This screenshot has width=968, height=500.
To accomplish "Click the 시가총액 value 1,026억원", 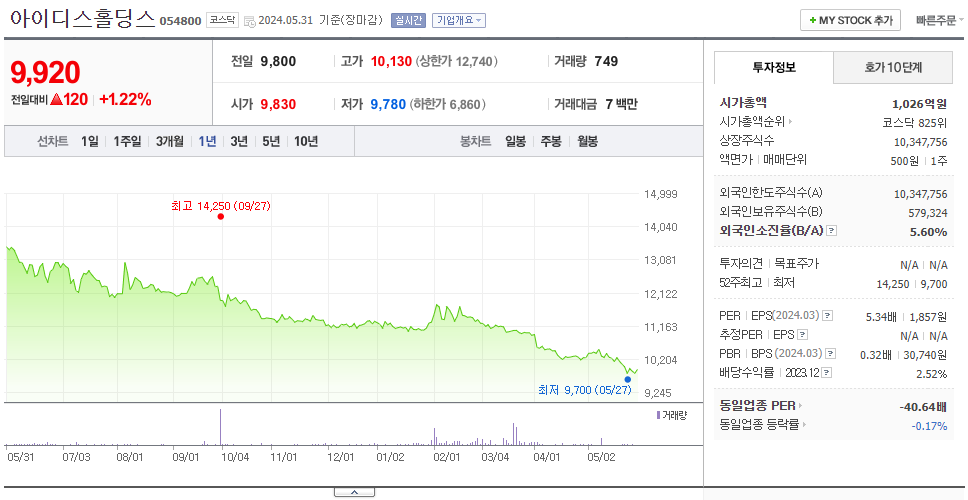I will (x=919, y=104).
